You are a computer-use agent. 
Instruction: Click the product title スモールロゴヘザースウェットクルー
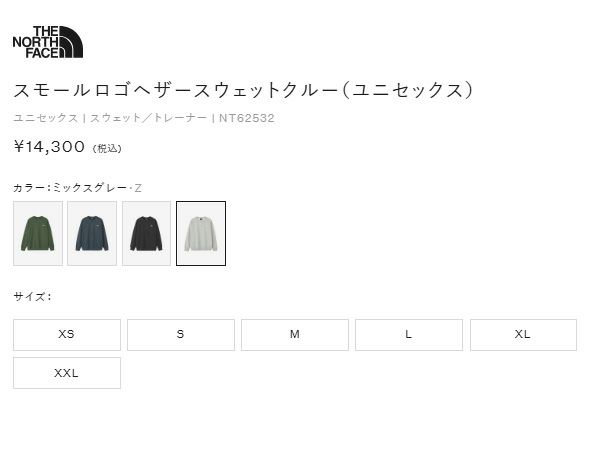(x=176, y=91)
